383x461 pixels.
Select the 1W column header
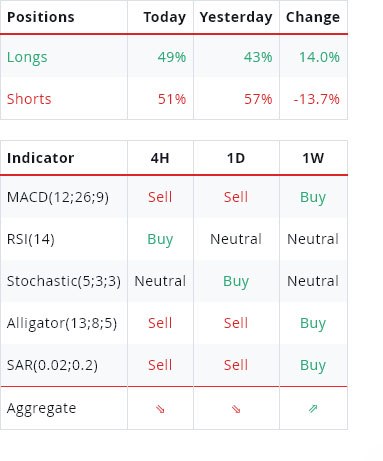[313, 158]
